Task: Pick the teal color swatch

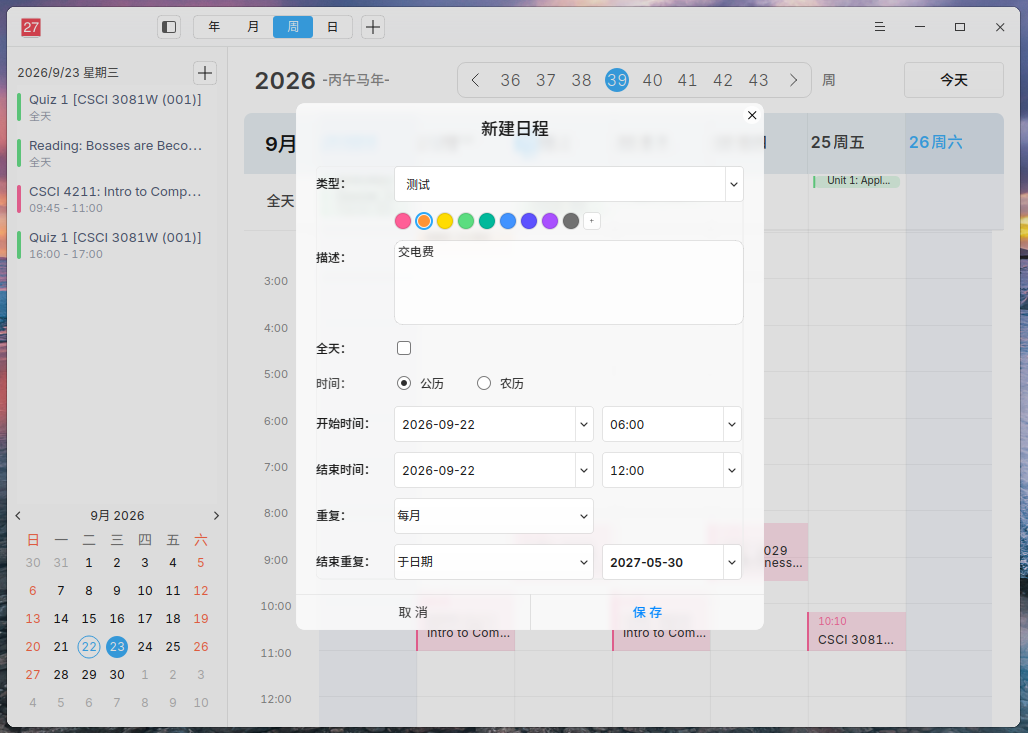Action: tap(487, 221)
